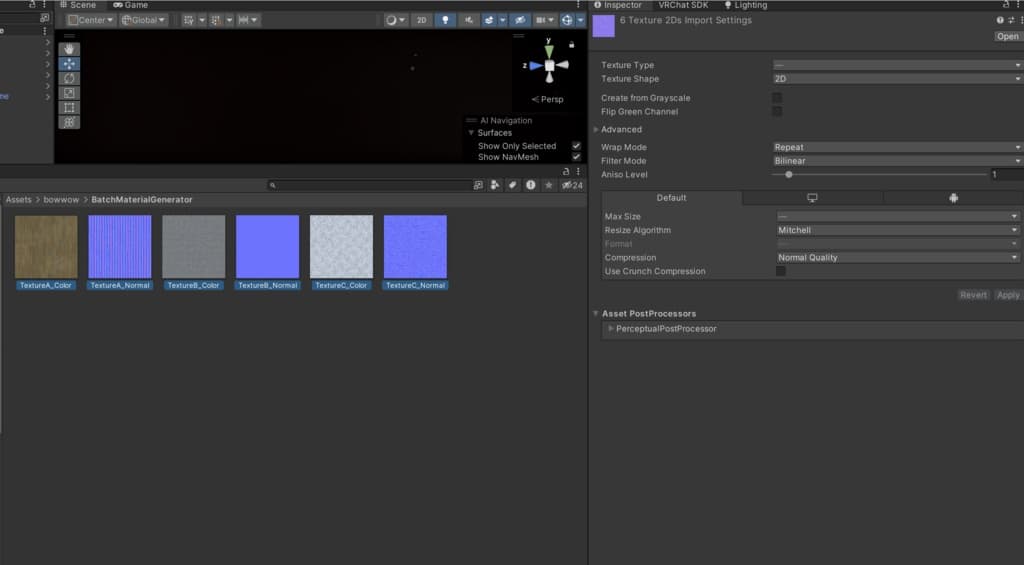This screenshot has height=565, width=1024.
Task: Enable the Create from Grayscale checkbox
Action: pyautogui.click(x=777, y=98)
